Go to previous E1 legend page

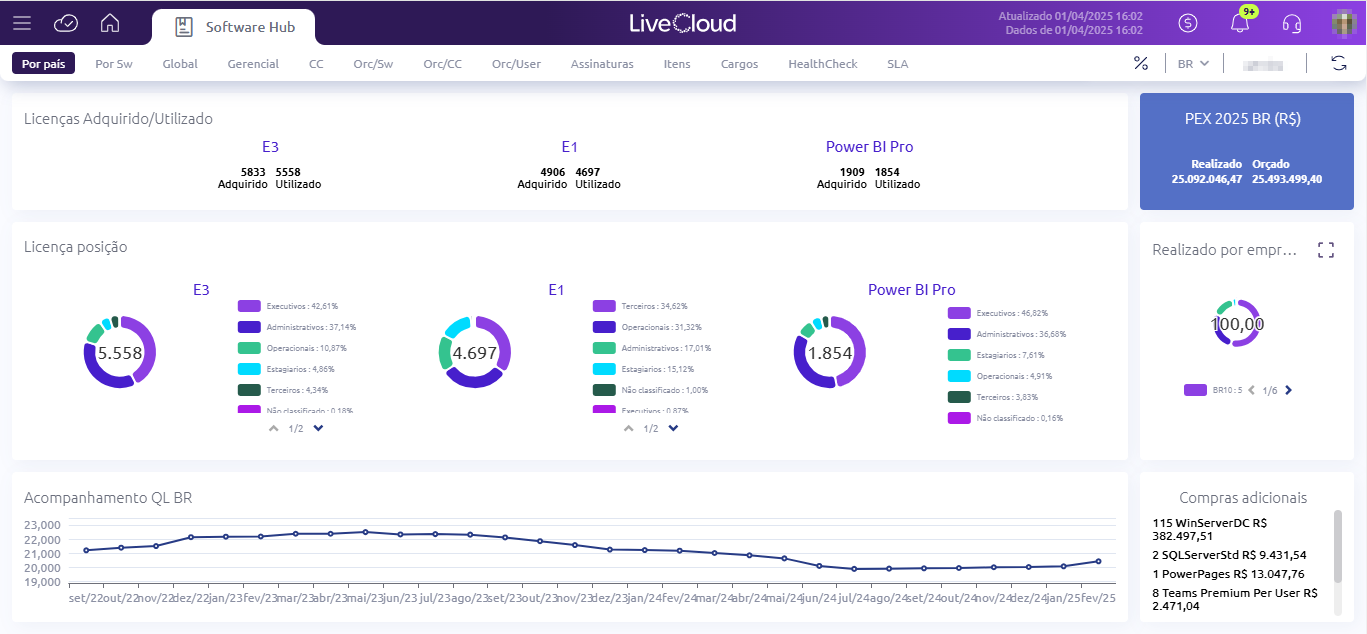[x=629, y=428]
